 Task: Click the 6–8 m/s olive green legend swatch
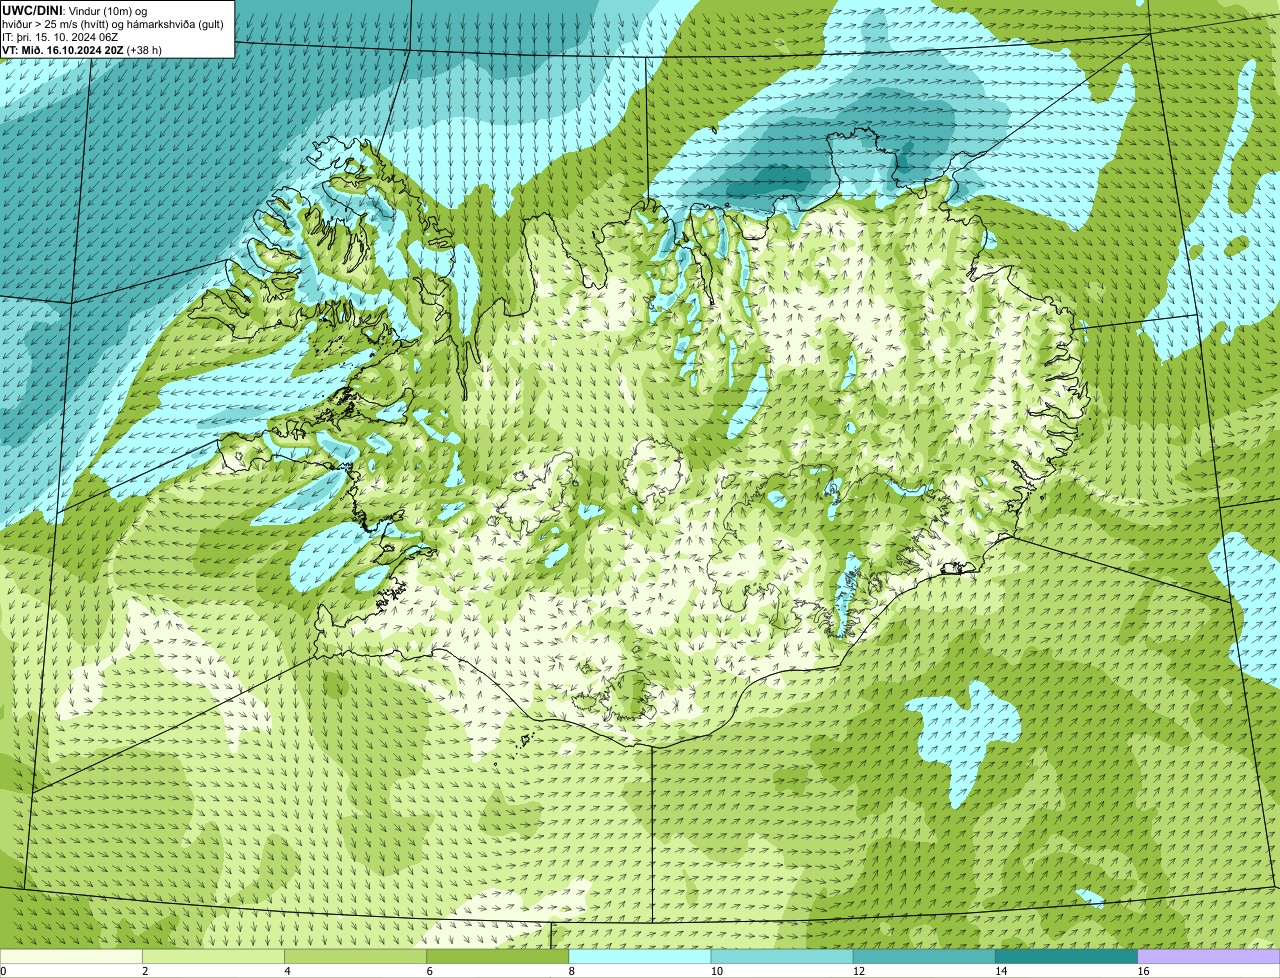[x=497, y=956]
